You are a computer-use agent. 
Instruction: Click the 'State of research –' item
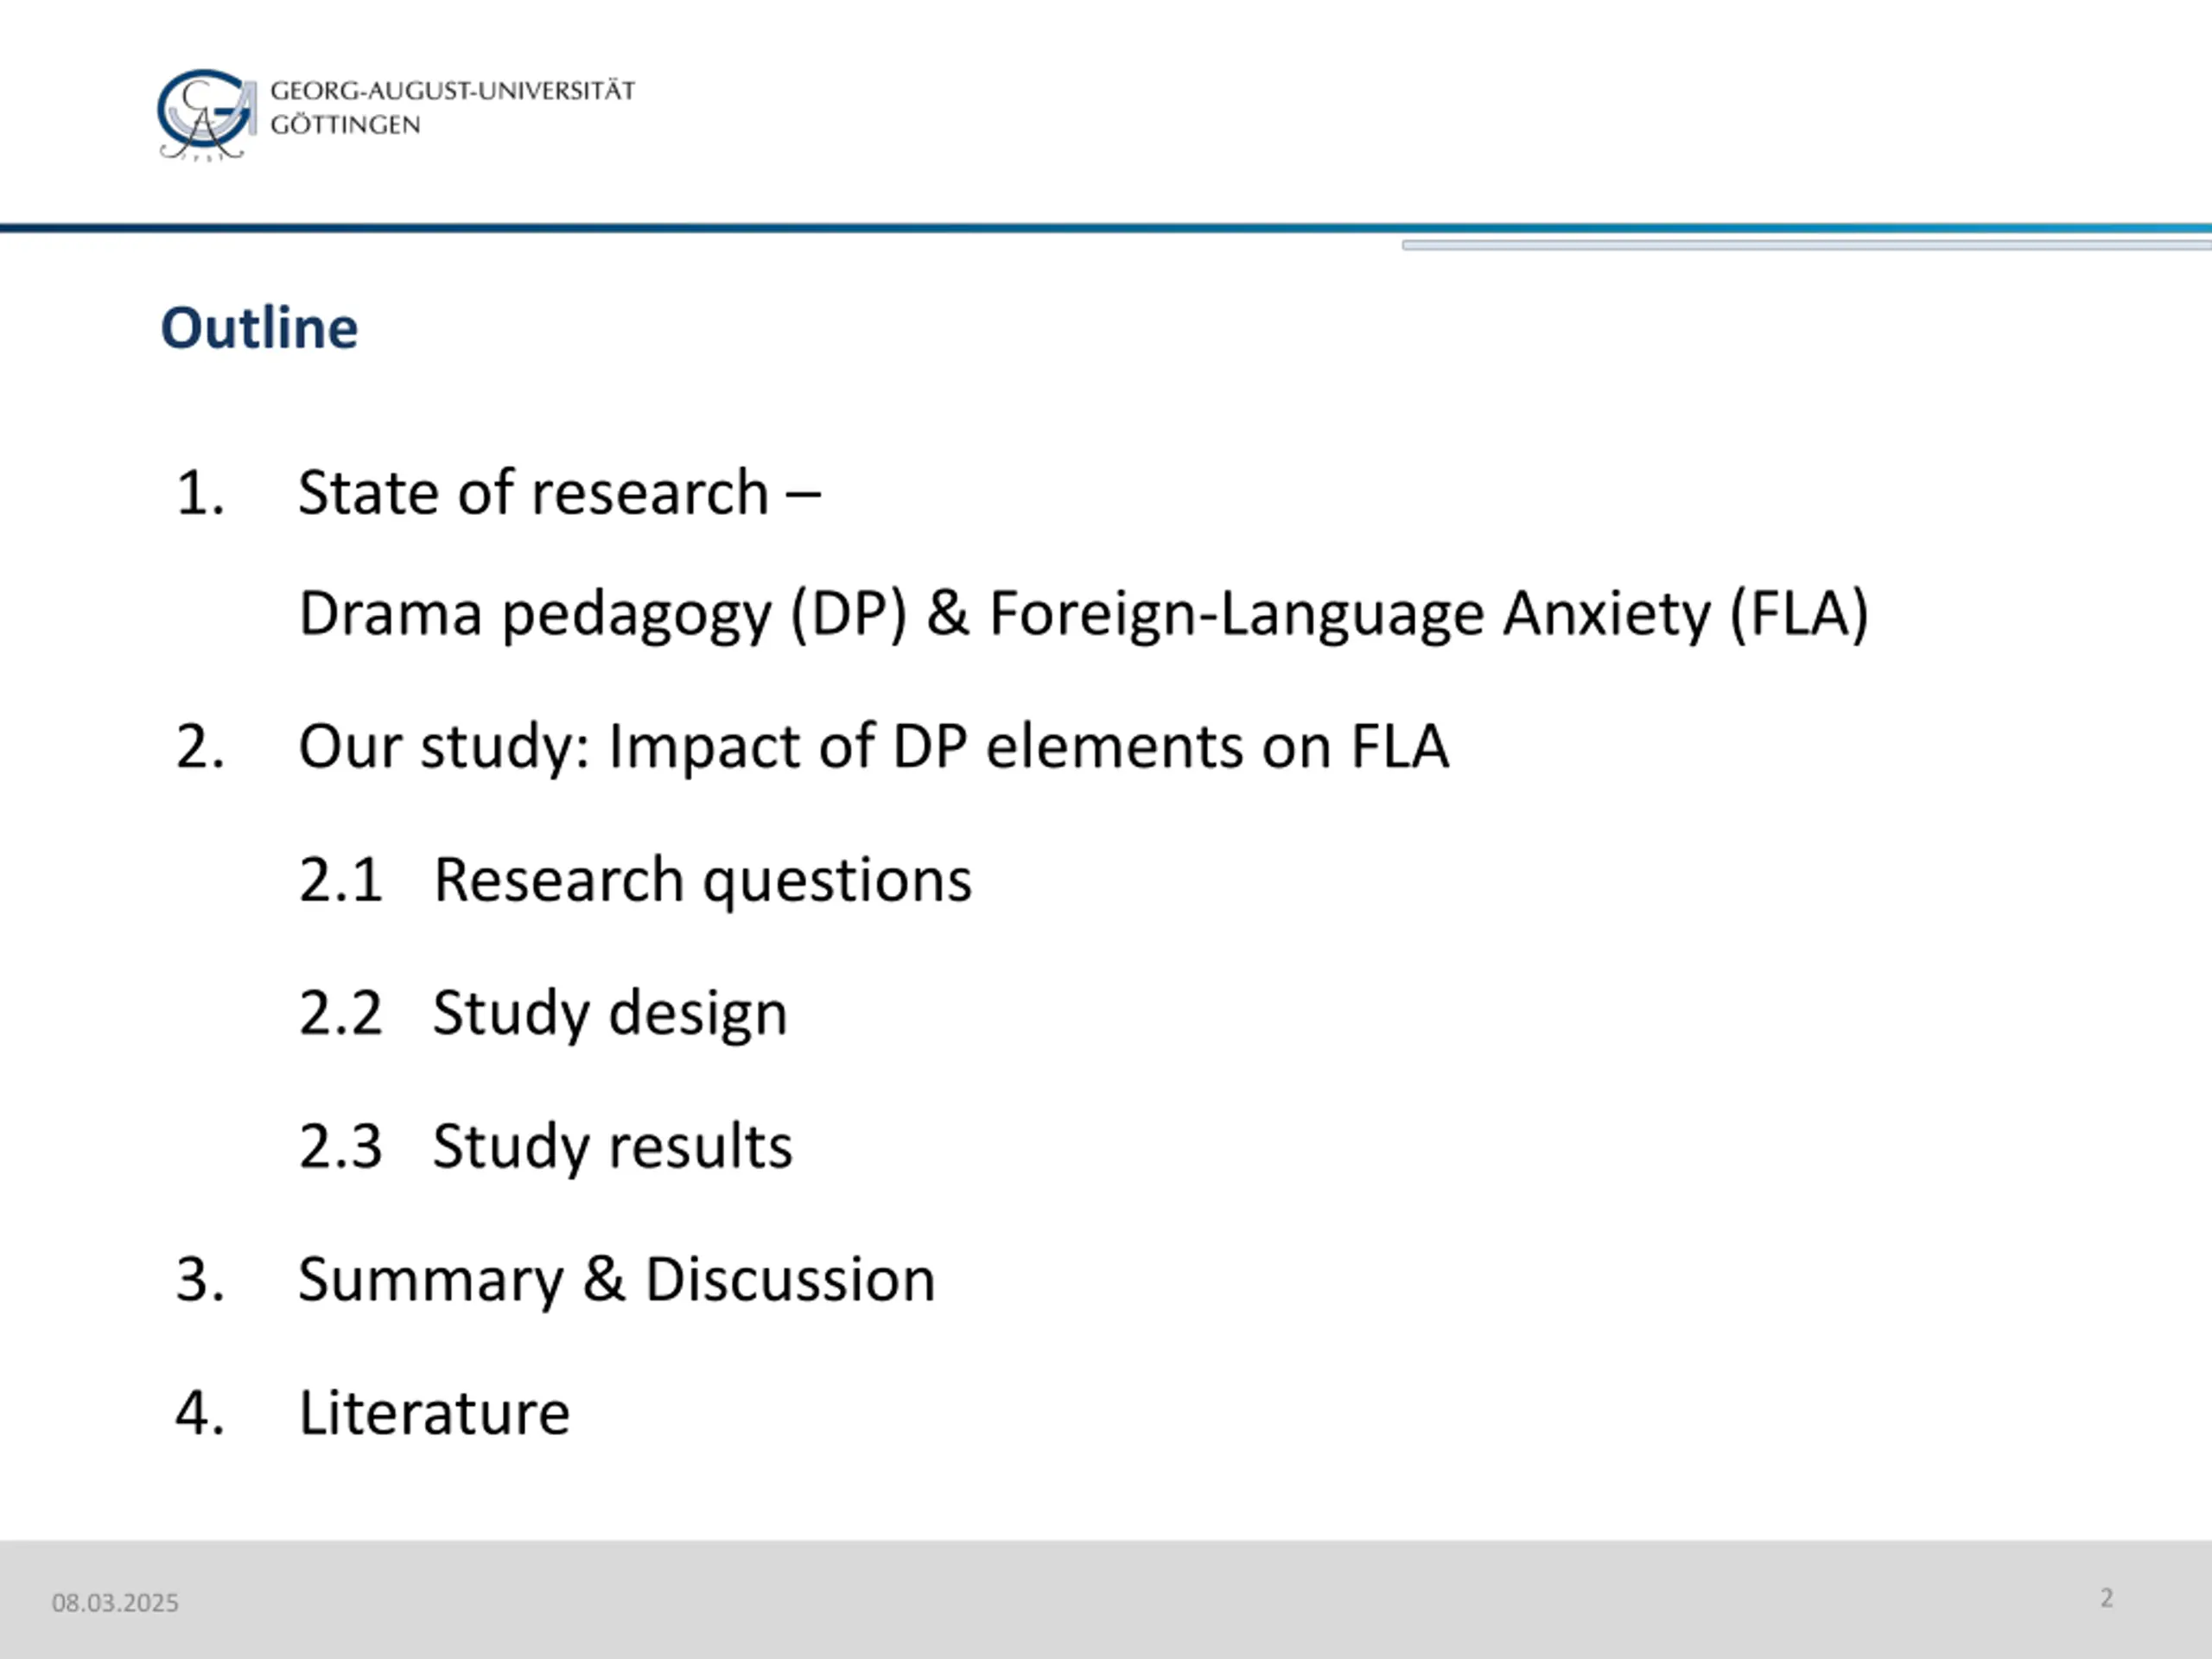click(x=559, y=493)
